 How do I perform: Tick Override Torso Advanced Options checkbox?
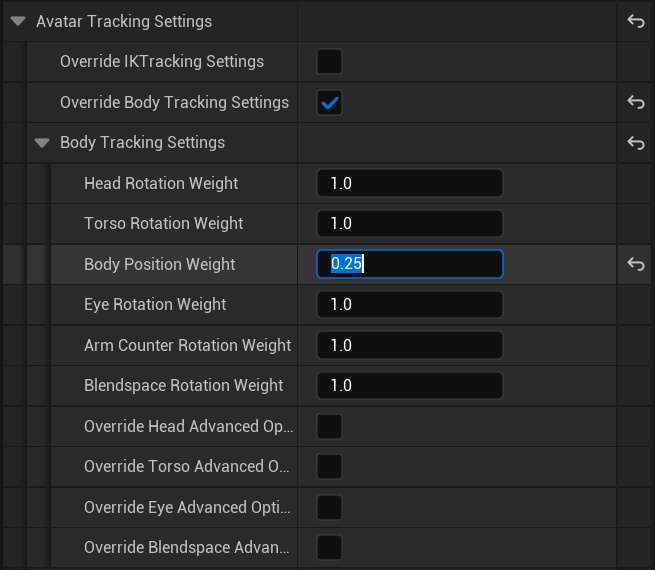[x=329, y=467]
